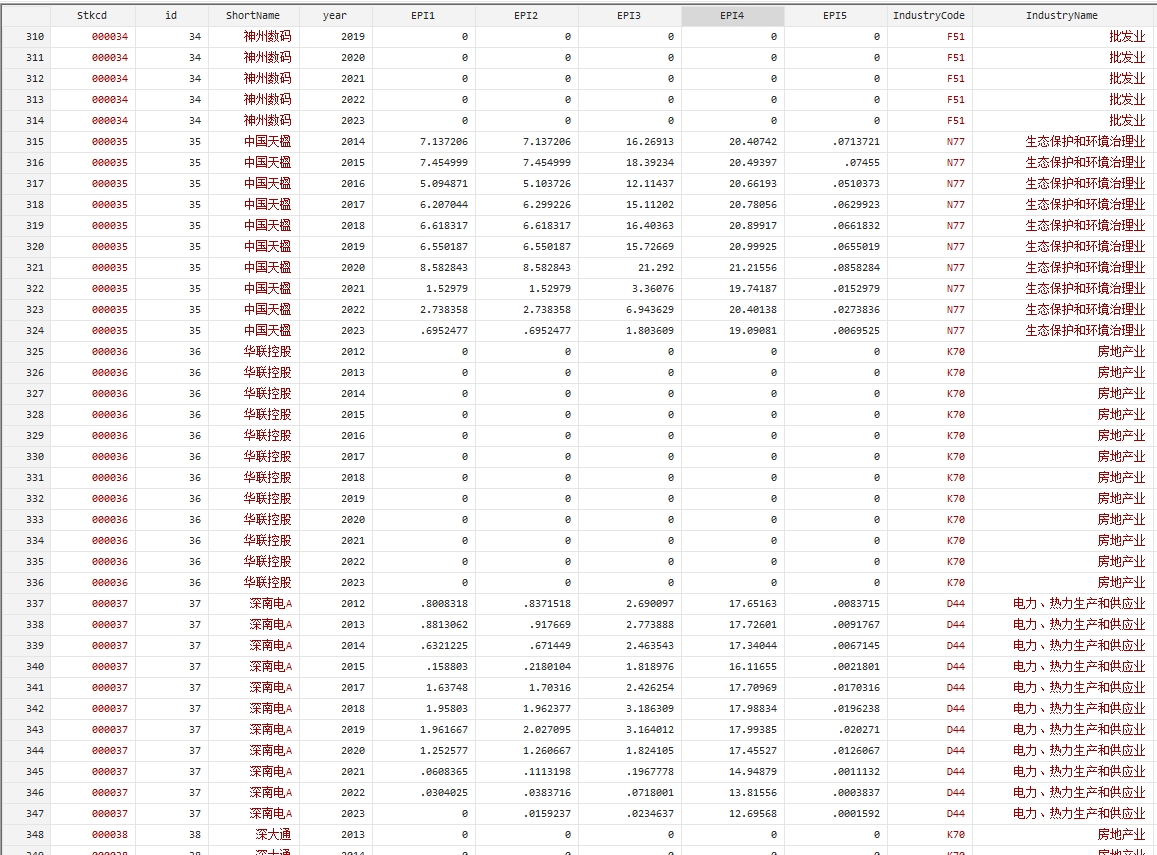Viewport: 1157px width, 855px height.
Task: Click EPI4 value 16.11655 in row 340
Action: (753, 667)
